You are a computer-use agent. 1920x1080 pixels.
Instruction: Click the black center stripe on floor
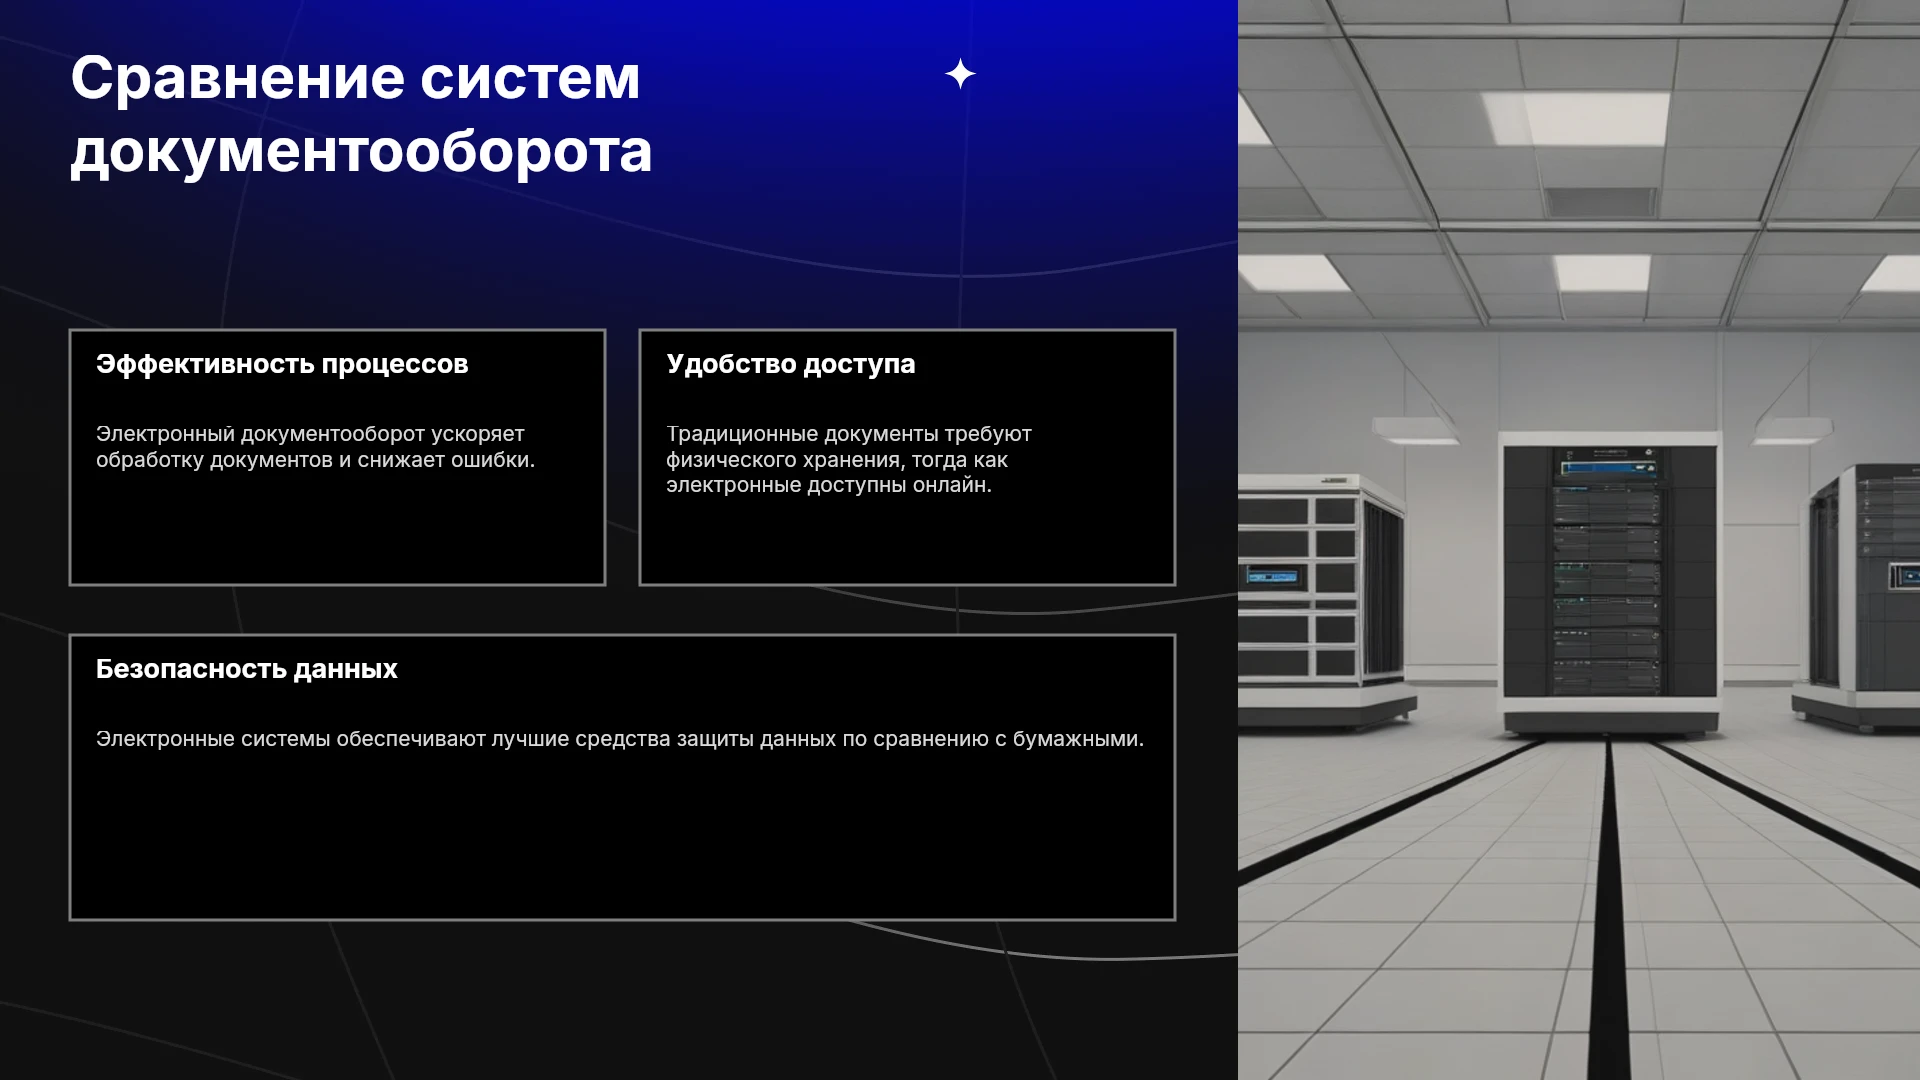pos(1609,910)
